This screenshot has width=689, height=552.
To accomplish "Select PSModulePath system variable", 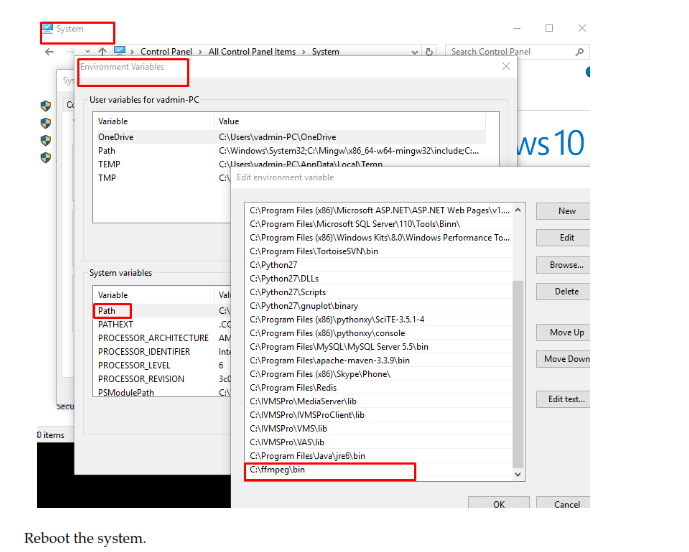I will (x=163, y=392).
